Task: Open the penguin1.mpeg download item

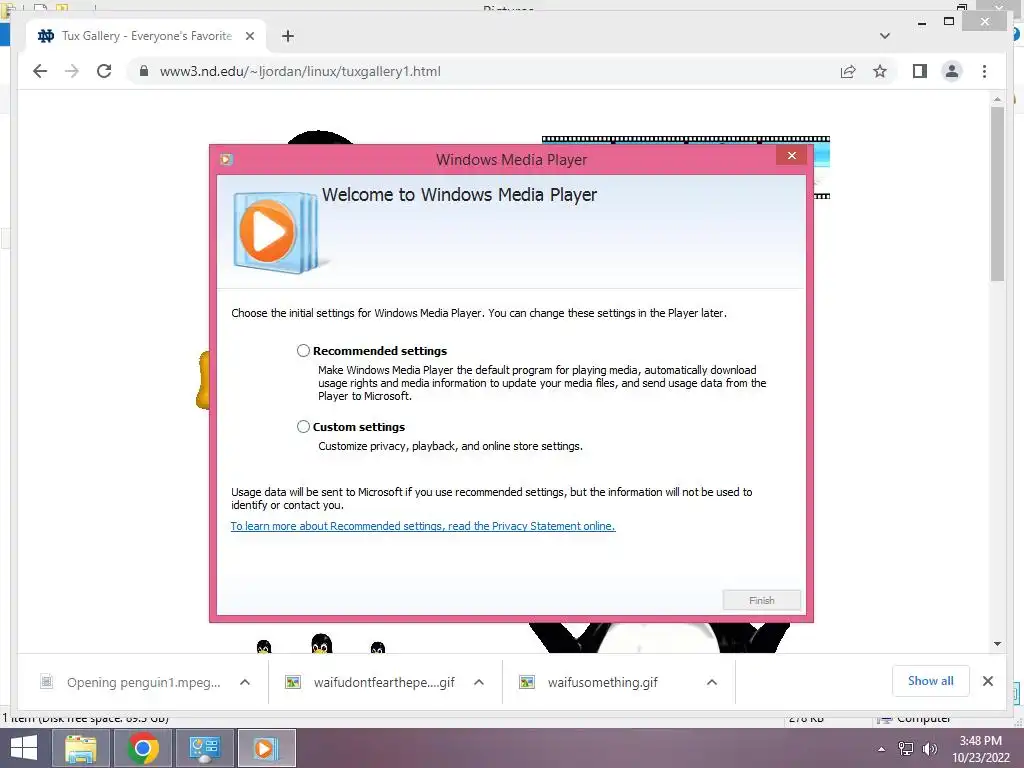Action: click(x=143, y=682)
